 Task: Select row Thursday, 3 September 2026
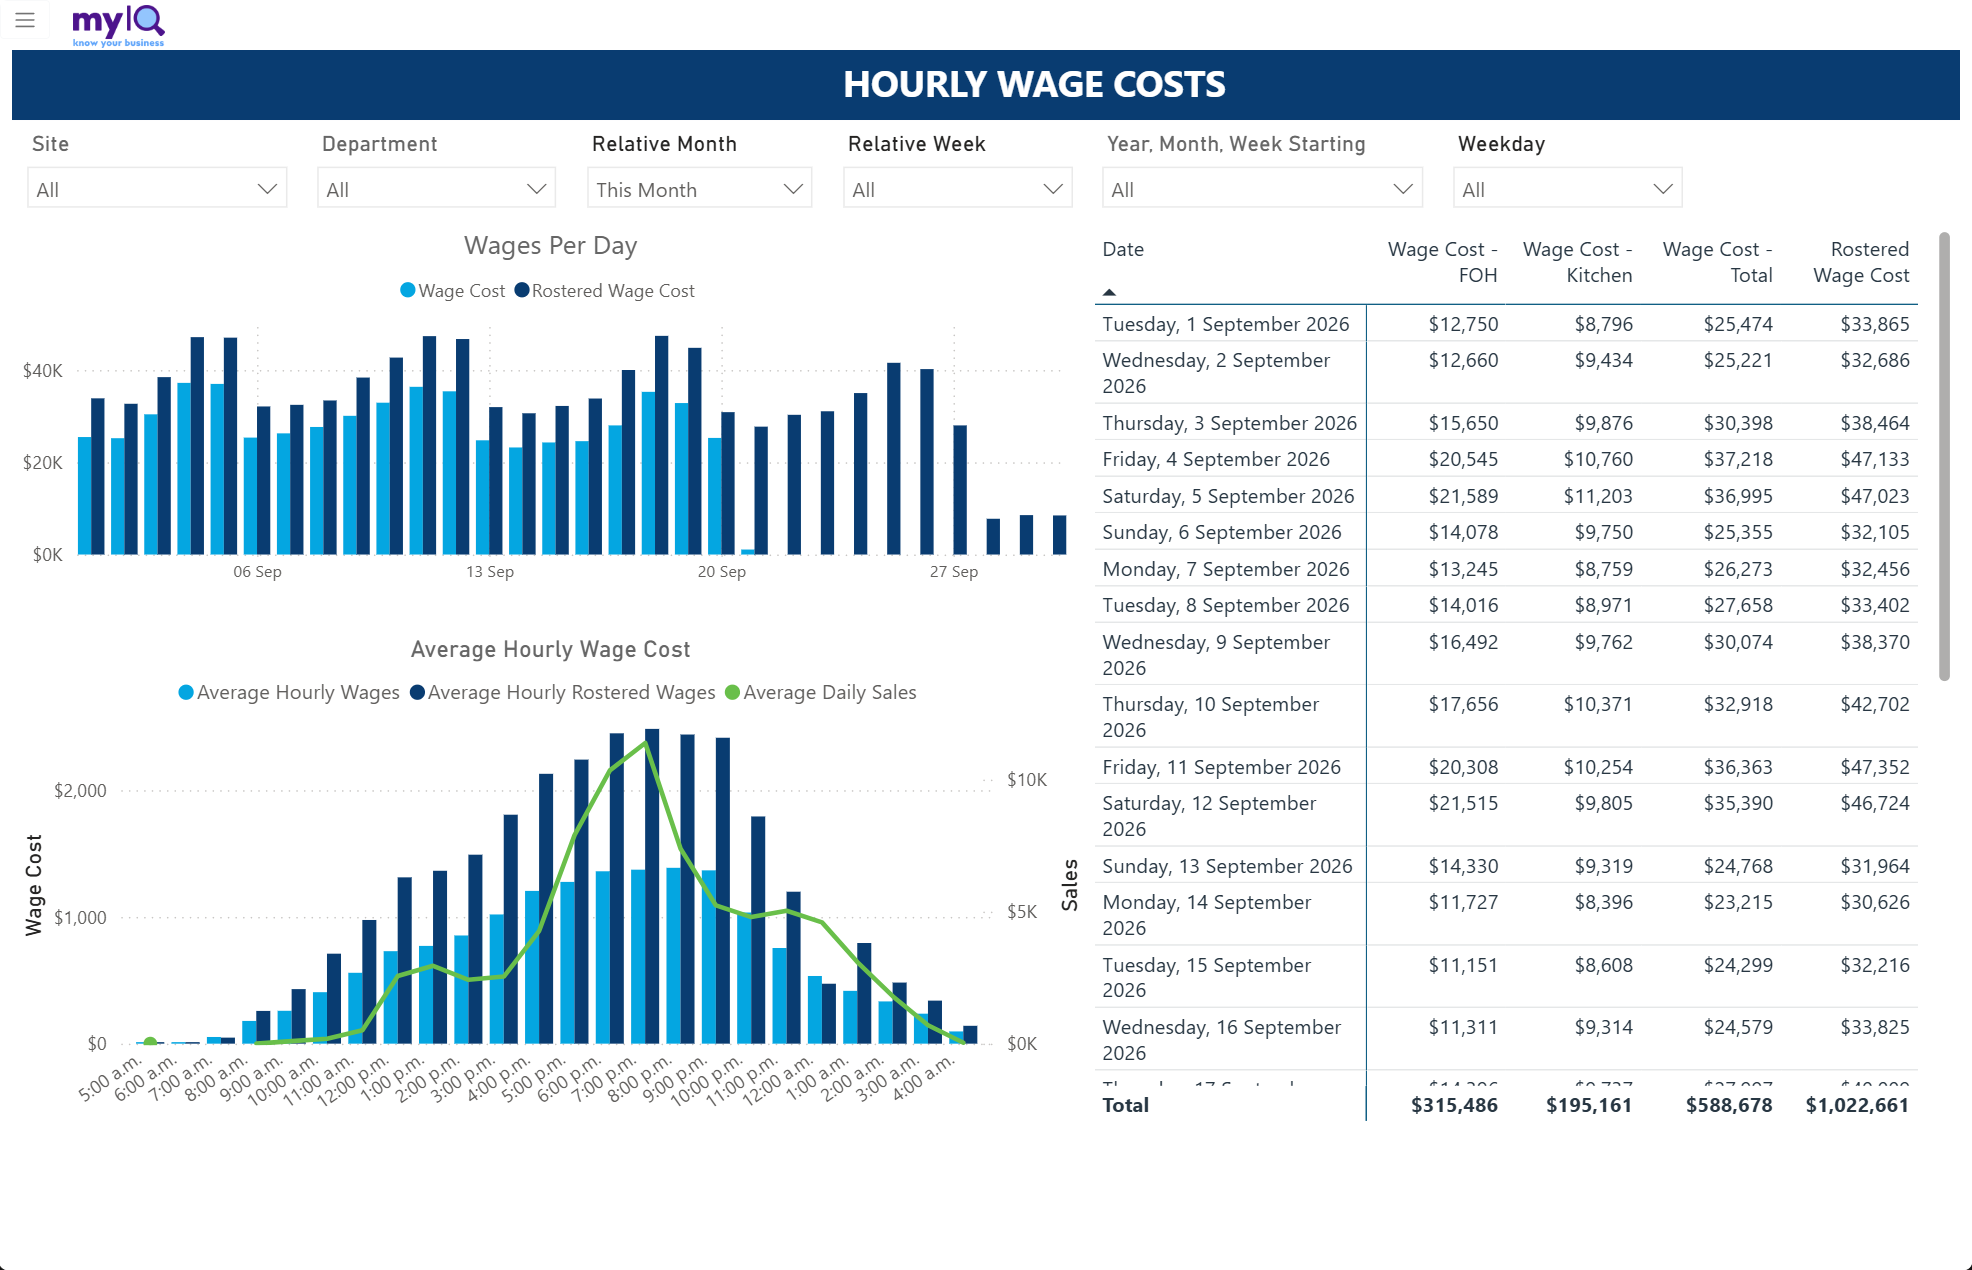click(1506, 423)
